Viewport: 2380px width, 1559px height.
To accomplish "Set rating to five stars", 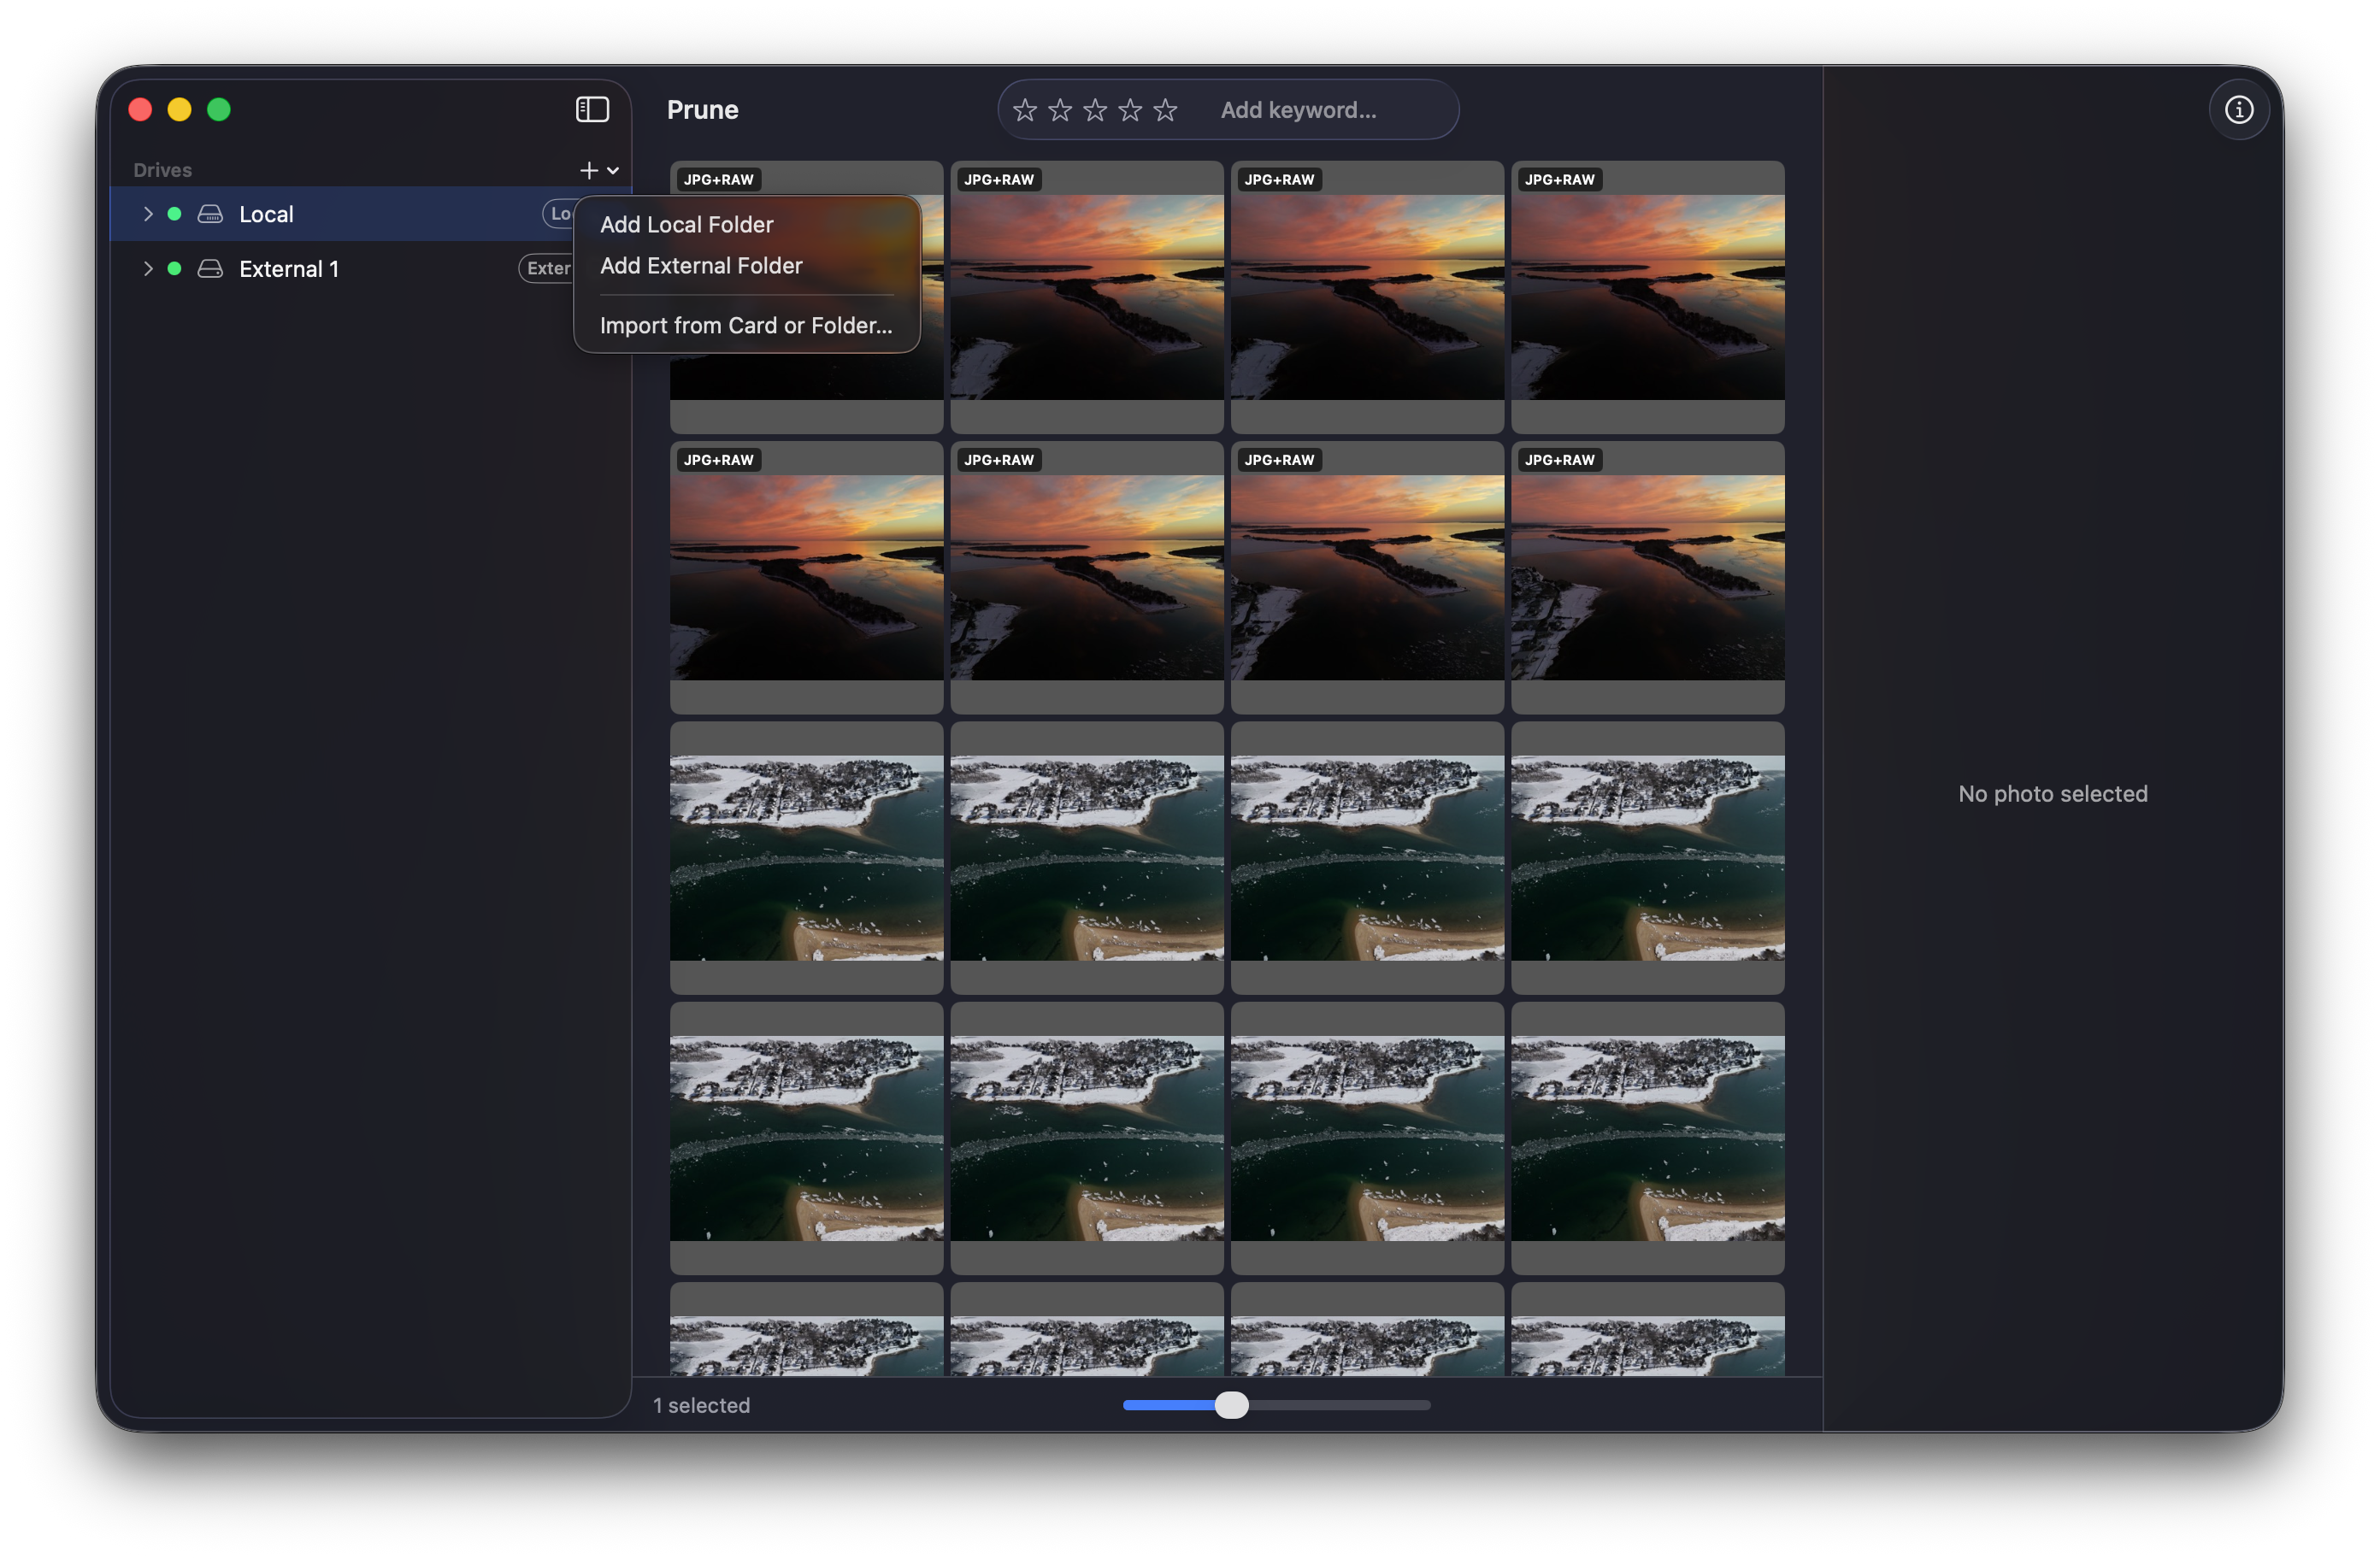I will tap(1165, 110).
